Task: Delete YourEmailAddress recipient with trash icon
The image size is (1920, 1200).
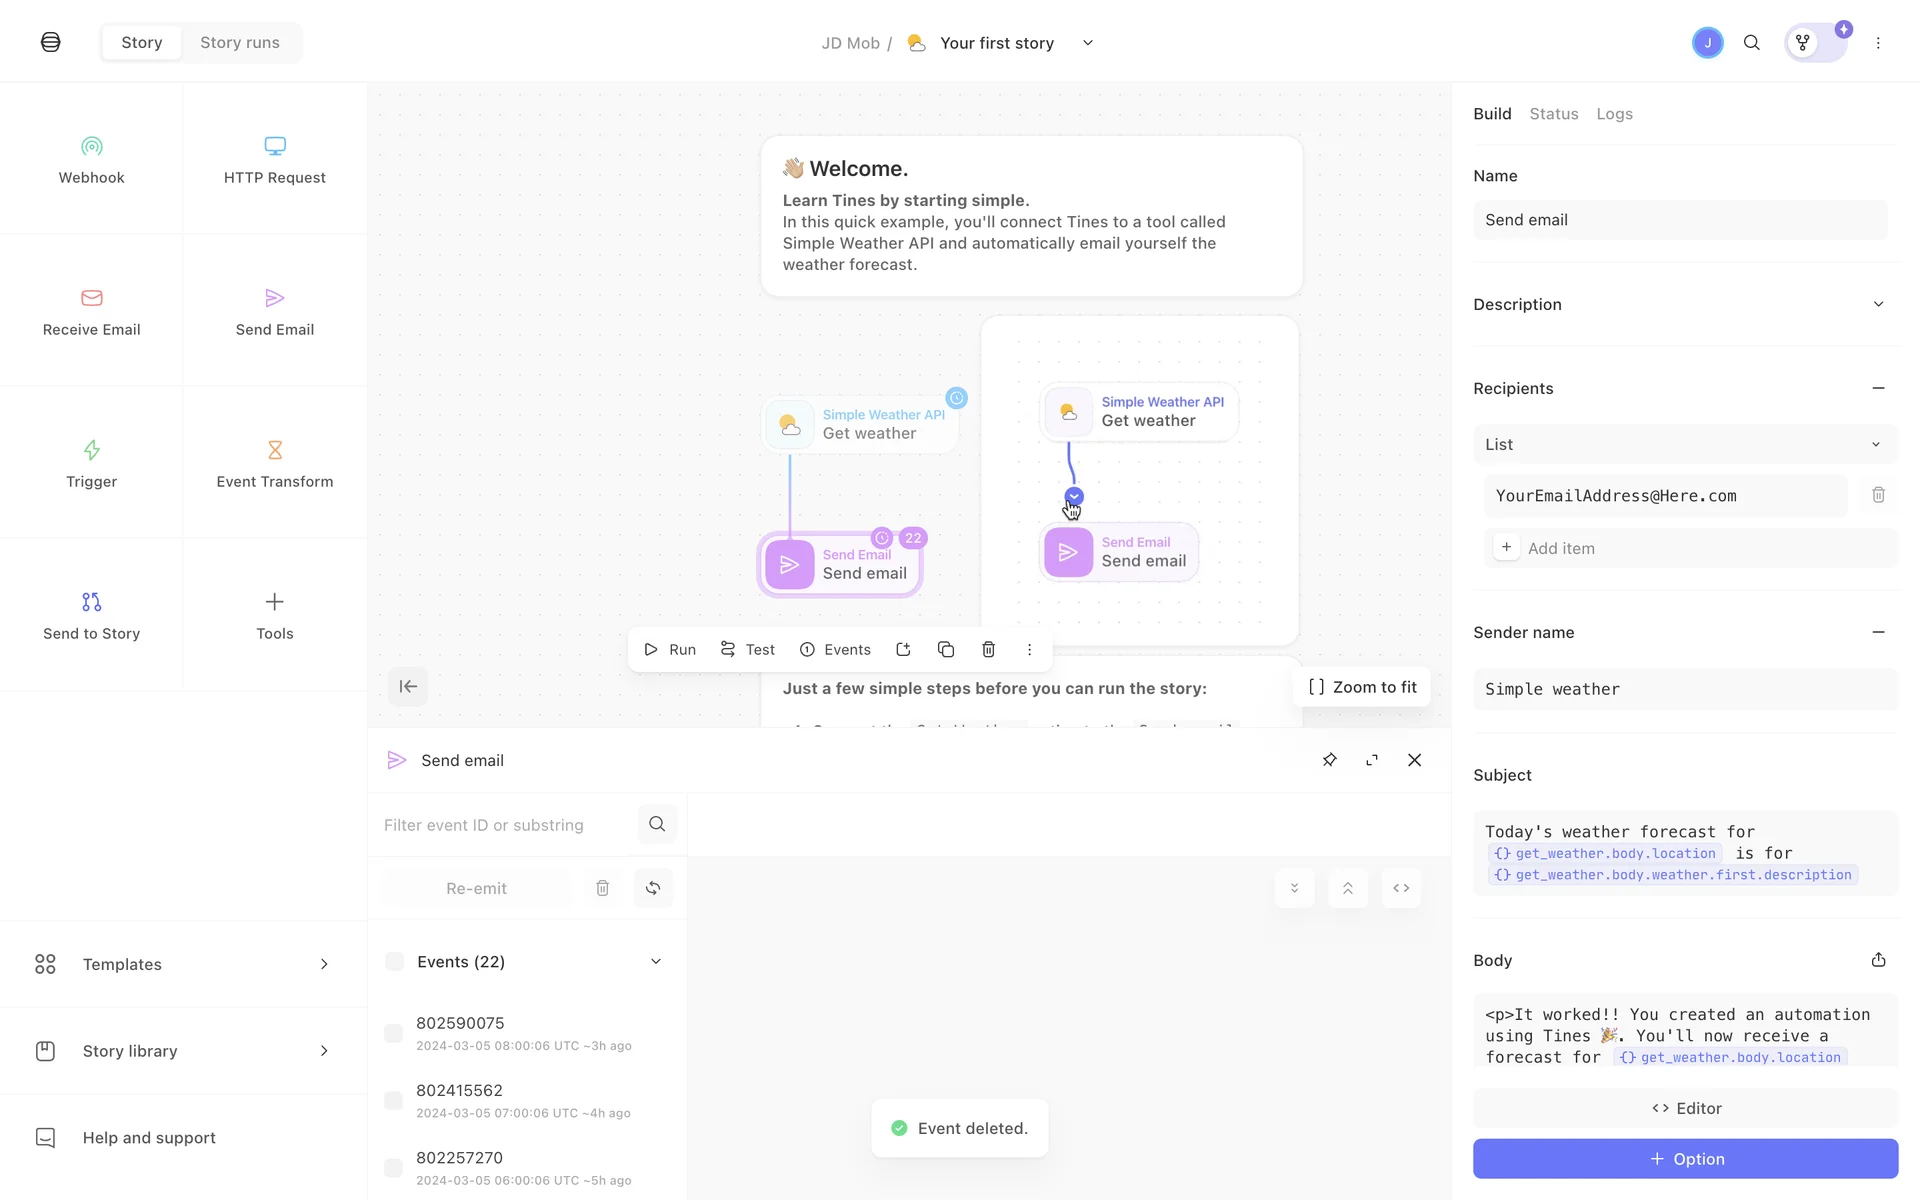Action: tap(1878, 495)
